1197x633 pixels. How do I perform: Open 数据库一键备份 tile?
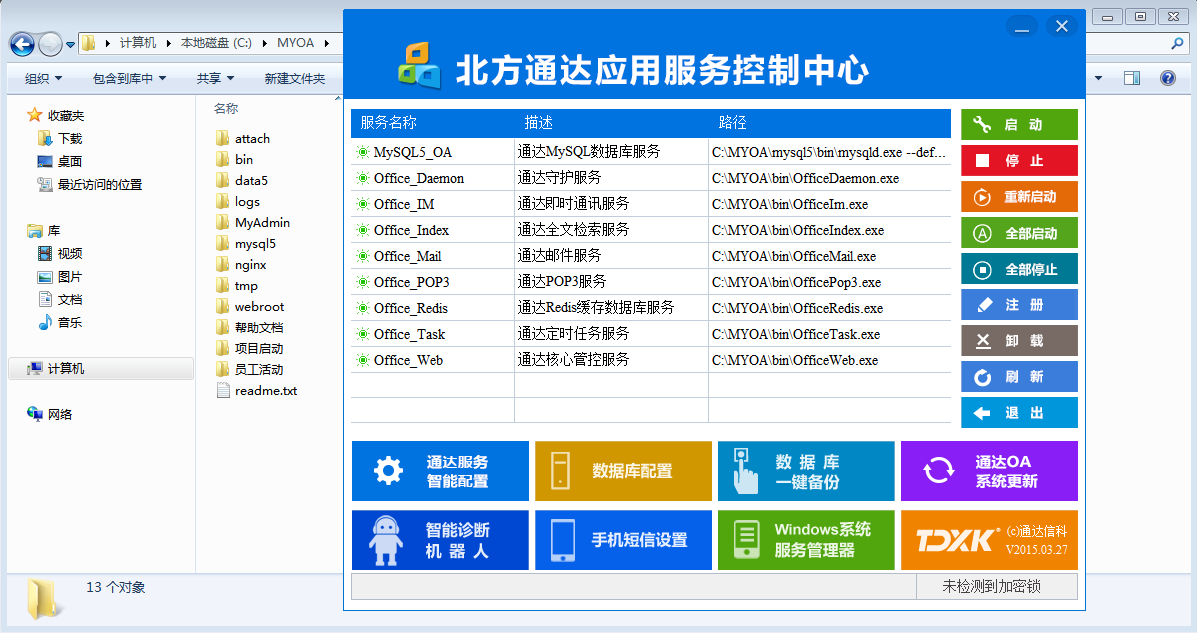(x=806, y=471)
